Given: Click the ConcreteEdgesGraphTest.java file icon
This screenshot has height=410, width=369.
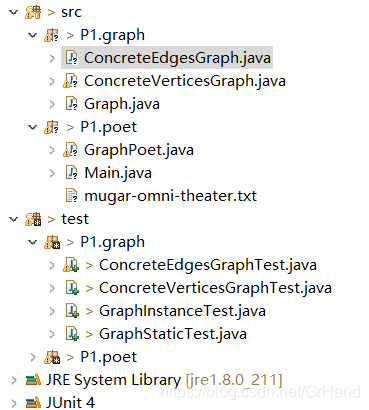Looking at the screenshot, I should tap(71, 265).
